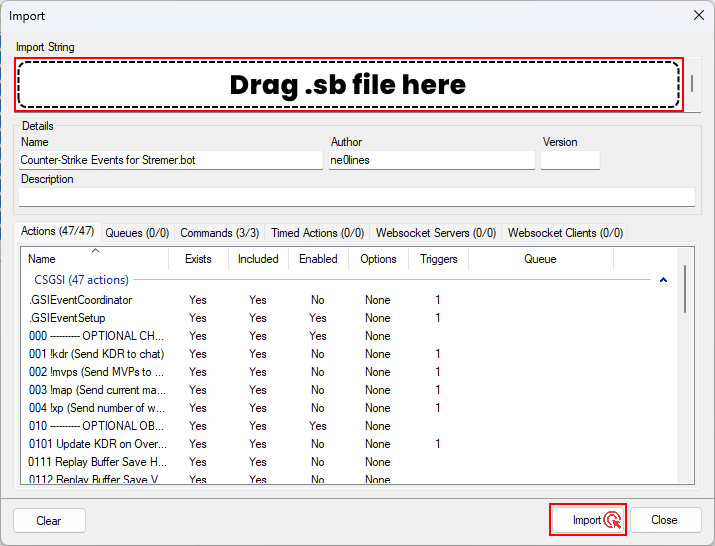Close the Import dialog window

[696, 16]
